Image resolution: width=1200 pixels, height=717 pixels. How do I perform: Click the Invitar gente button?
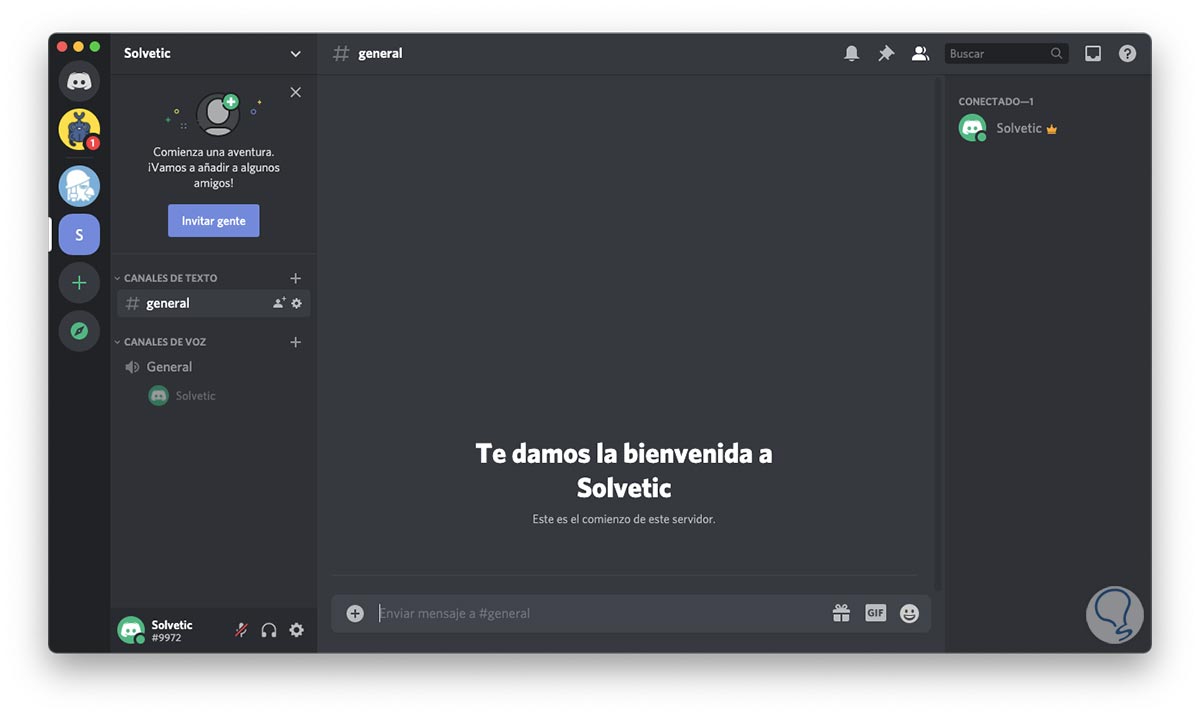tap(213, 221)
